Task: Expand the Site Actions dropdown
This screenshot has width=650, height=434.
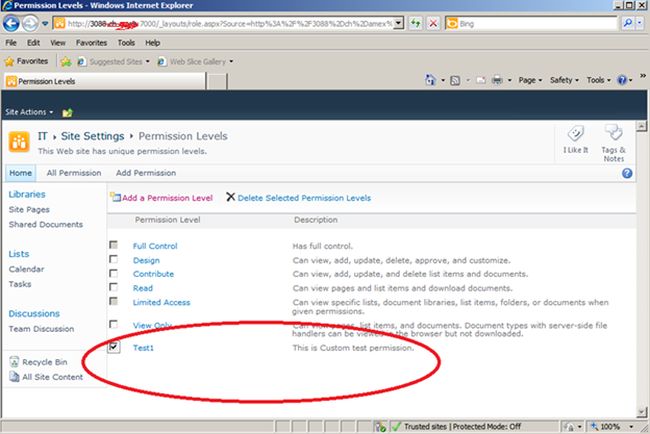Action: point(29,112)
